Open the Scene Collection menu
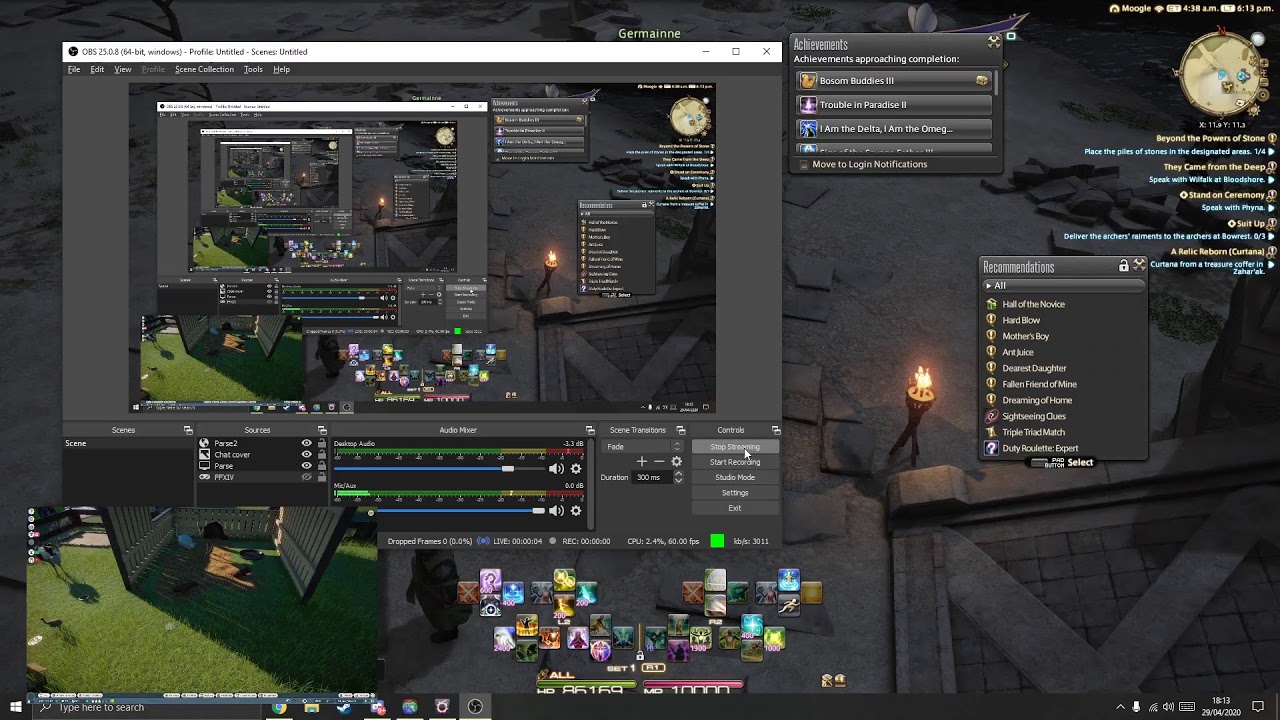Screen dimensions: 1280x720 tap(204, 69)
